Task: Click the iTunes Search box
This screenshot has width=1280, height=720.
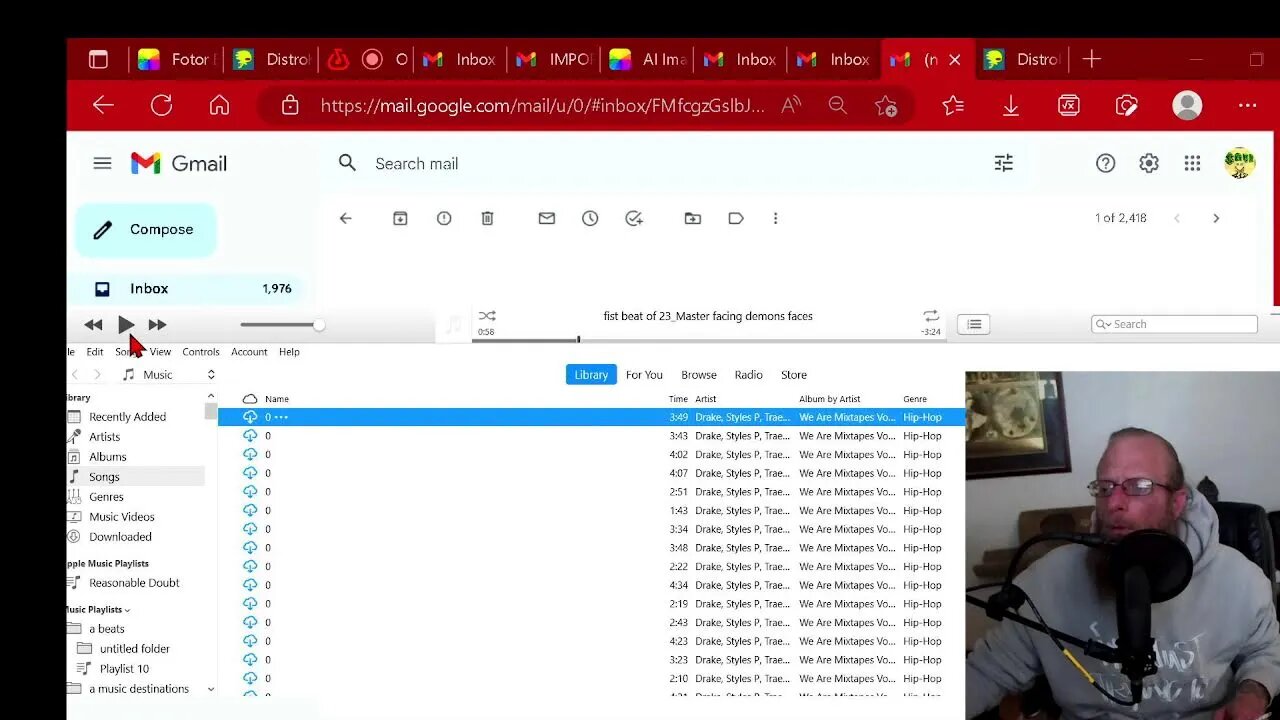Action: point(1174,324)
